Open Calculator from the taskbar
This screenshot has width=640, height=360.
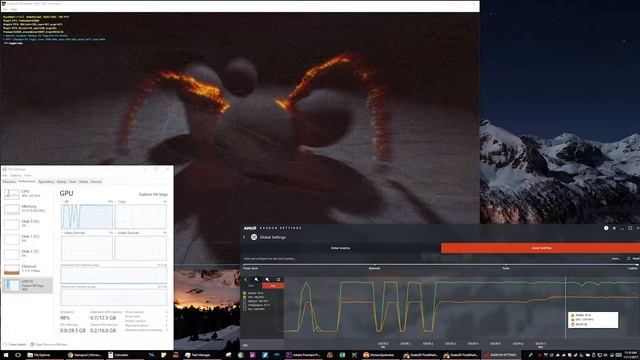pyautogui.click(x=124, y=355)
